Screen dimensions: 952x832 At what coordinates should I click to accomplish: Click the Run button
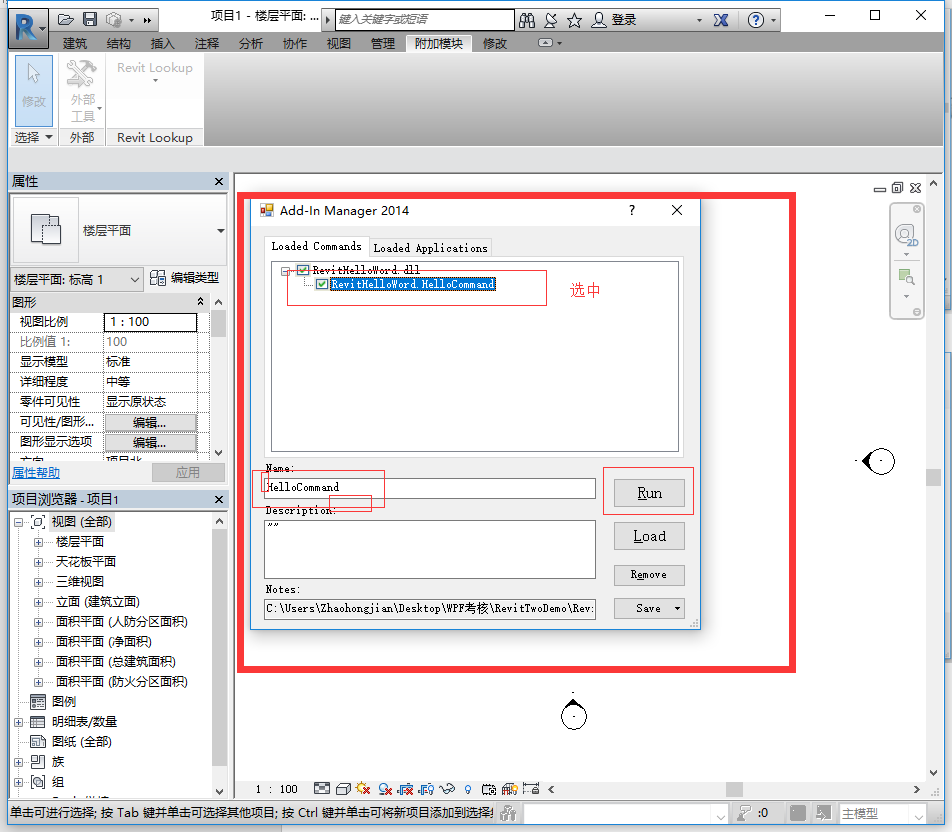tap(649, 493)
